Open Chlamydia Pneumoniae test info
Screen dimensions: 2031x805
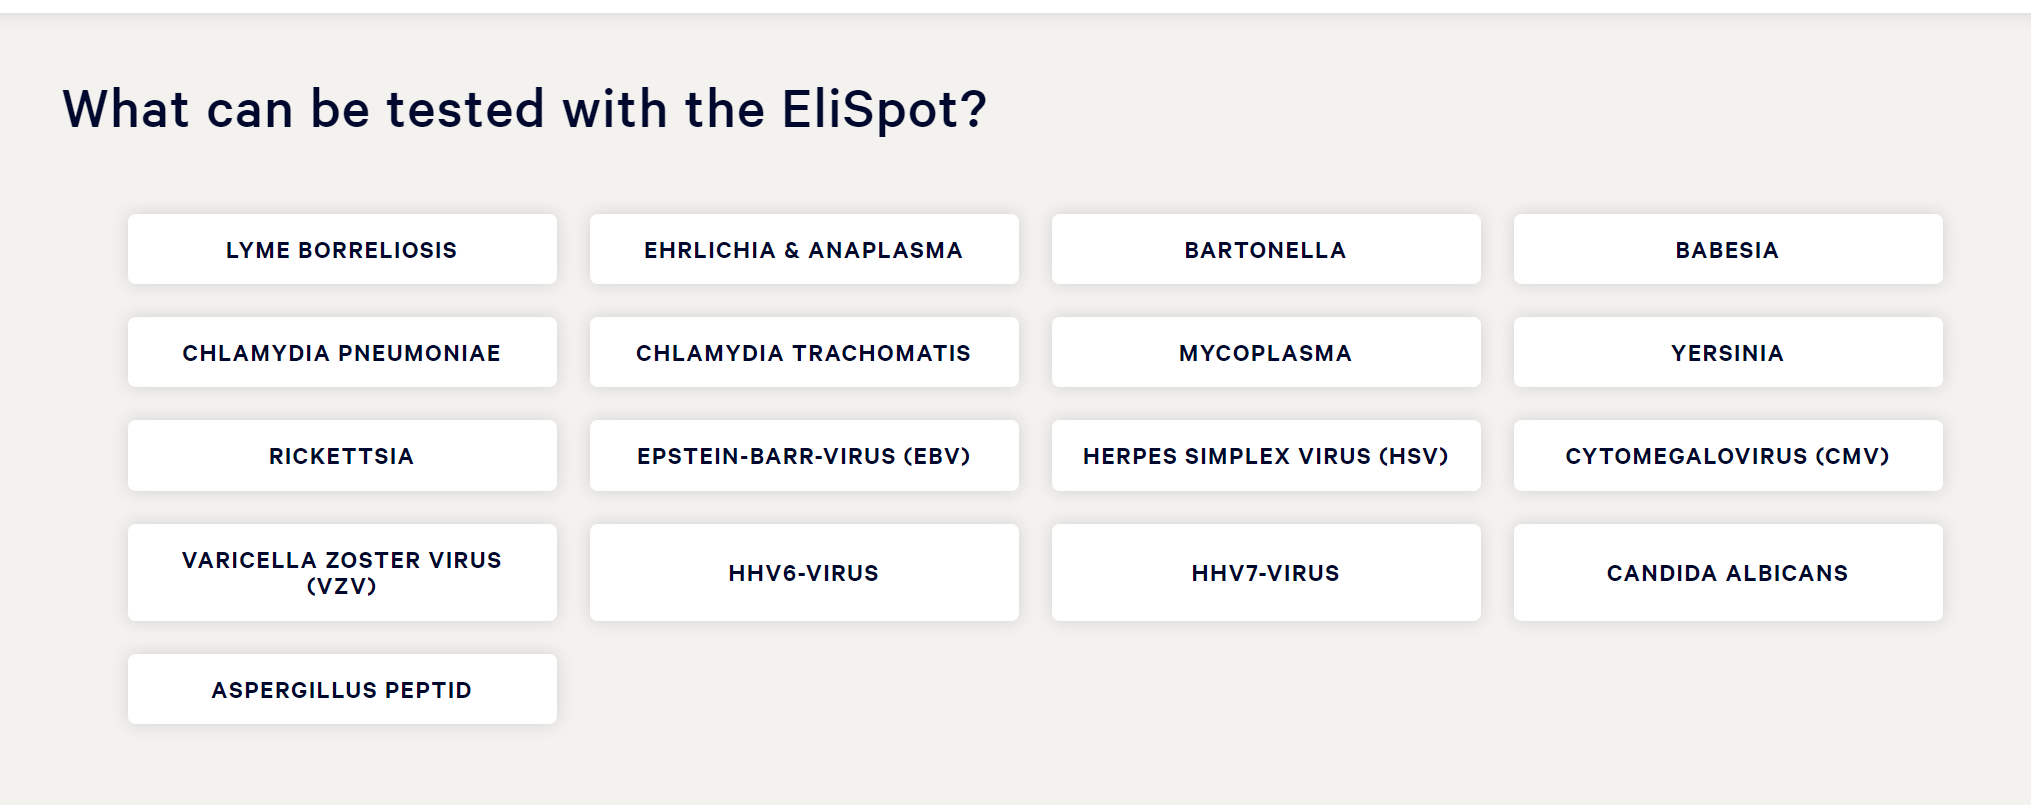[x=342, y=352]
